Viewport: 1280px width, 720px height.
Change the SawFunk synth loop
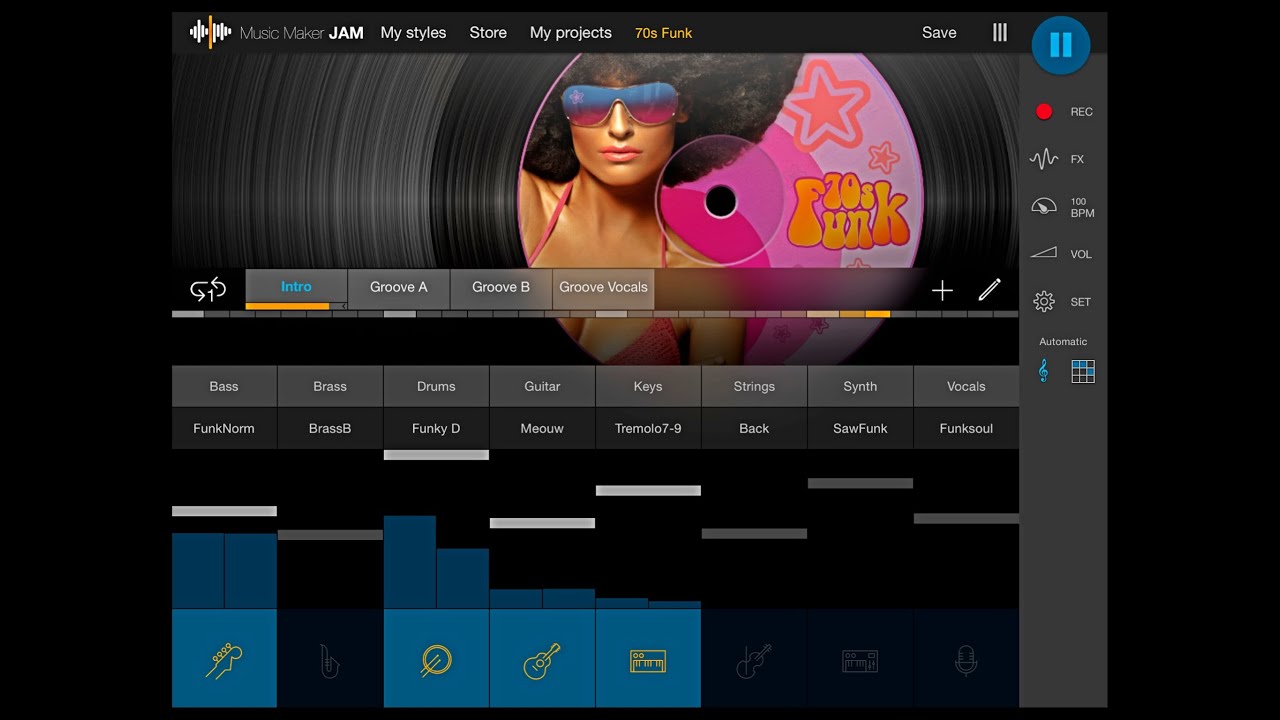point(860,428)
